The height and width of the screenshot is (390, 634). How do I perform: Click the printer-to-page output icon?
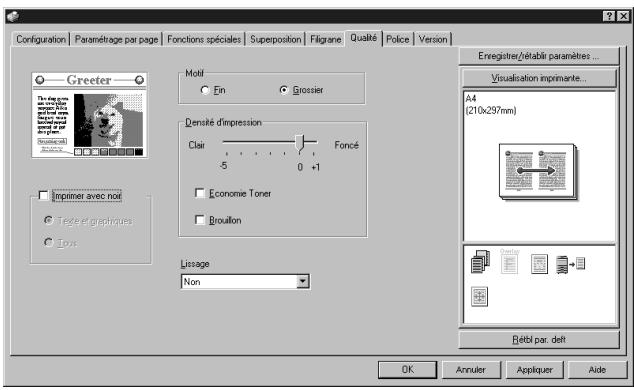pos(570,265)
